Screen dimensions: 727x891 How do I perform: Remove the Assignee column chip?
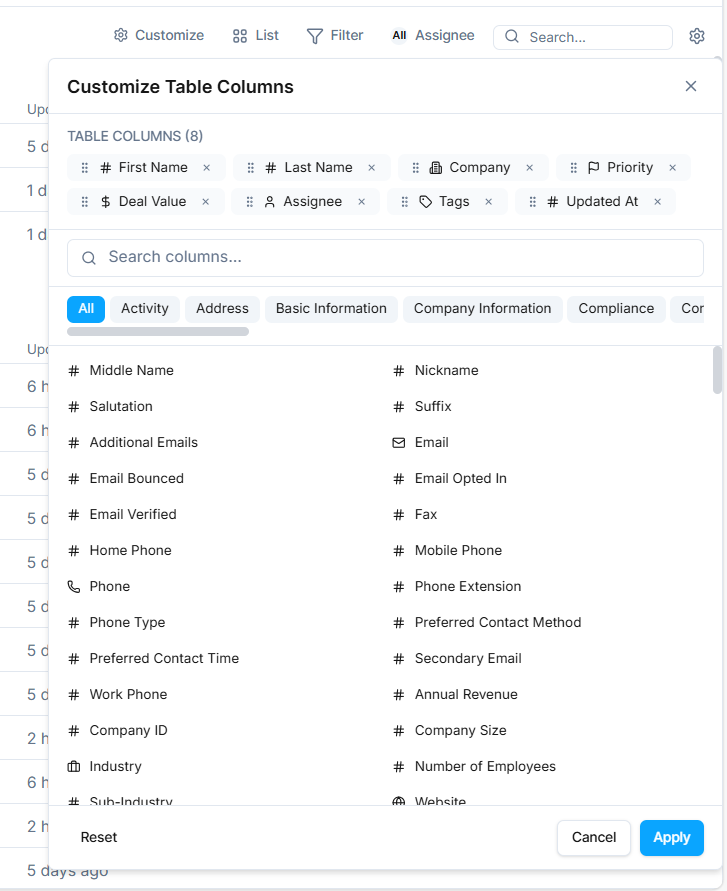[x=362, y=202]
